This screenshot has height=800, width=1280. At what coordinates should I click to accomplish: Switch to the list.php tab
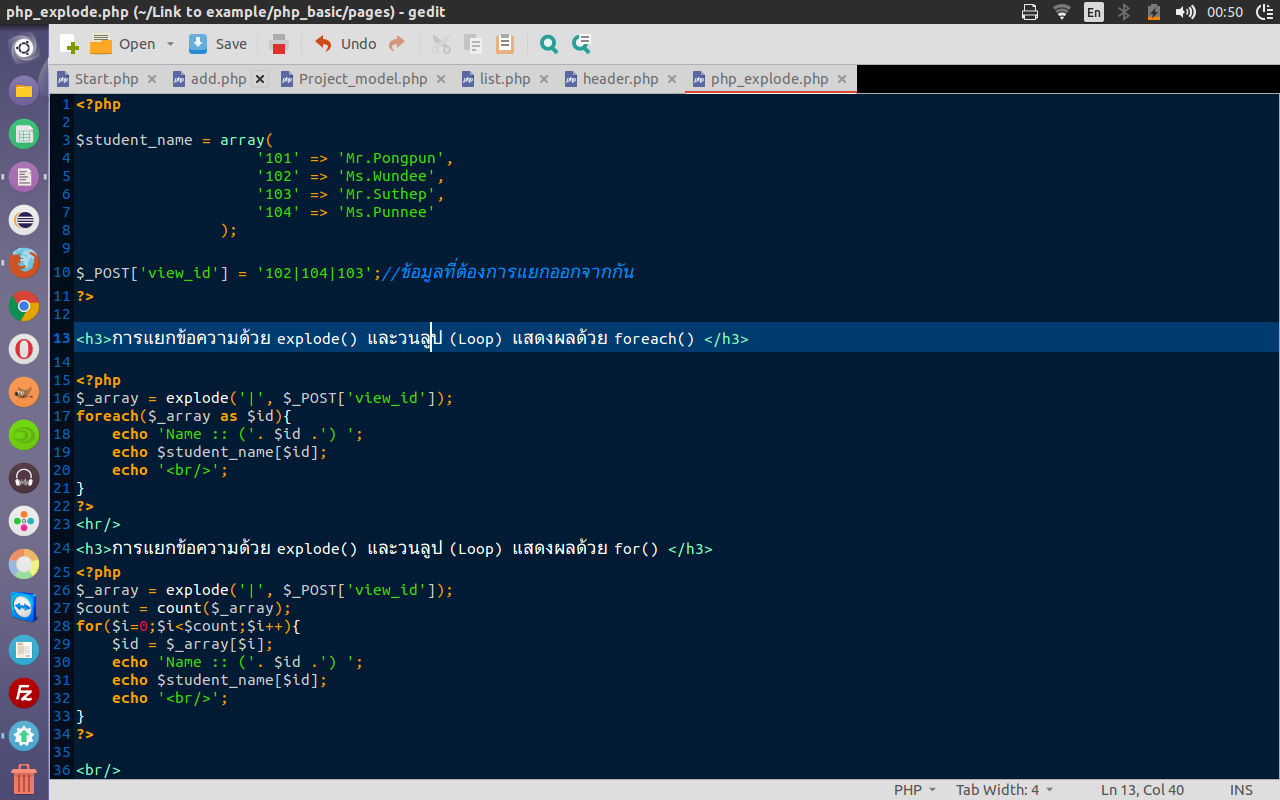[505, 78]
